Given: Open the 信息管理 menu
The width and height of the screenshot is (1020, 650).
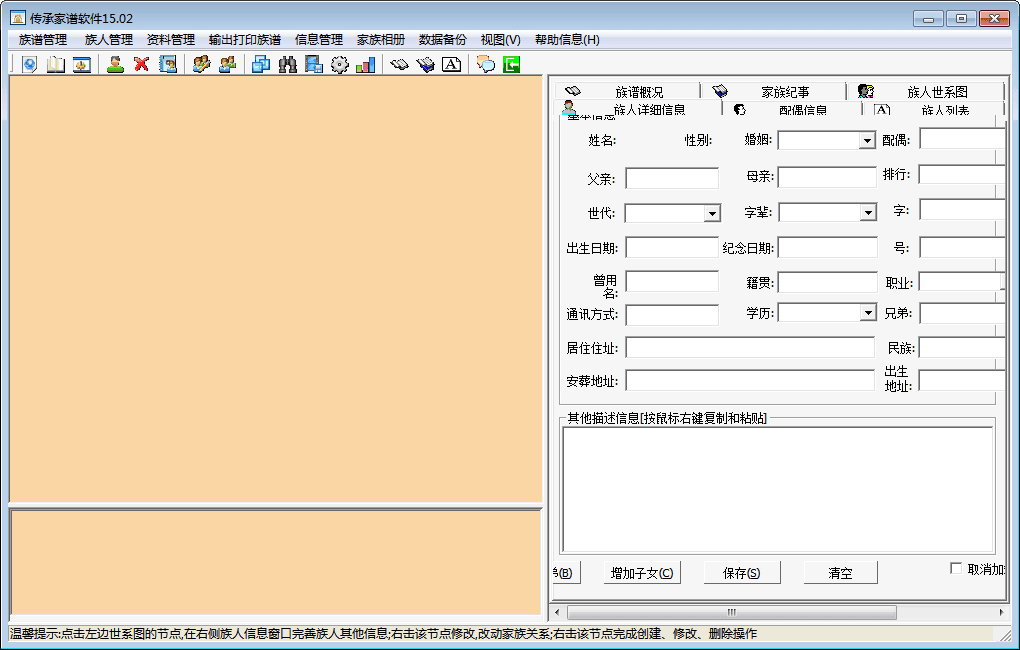Looking at the screenshot, I should pyautogui.click(x=319, y=40).
